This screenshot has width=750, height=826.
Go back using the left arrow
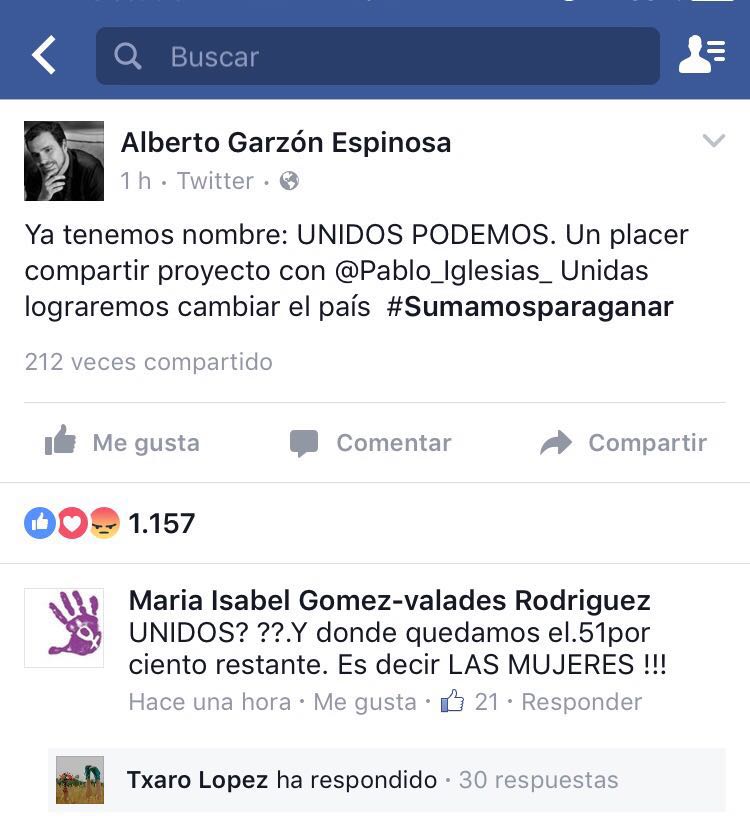point(44,55)
